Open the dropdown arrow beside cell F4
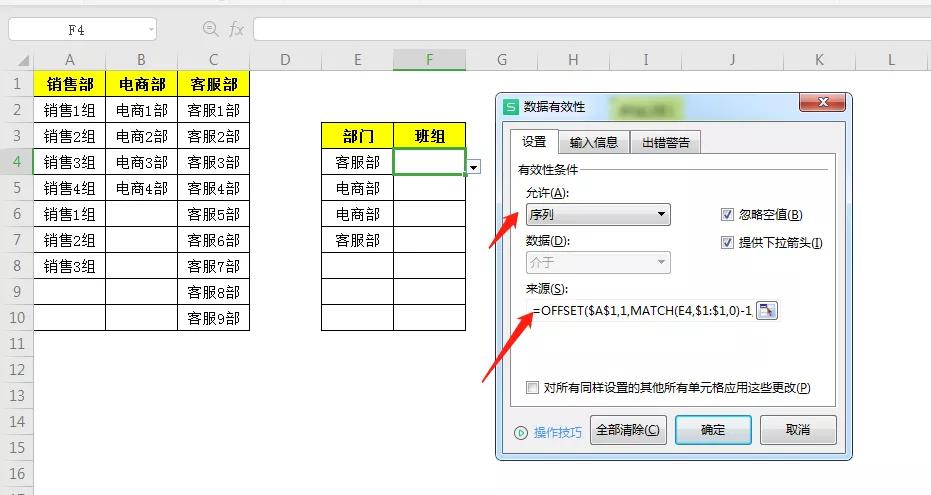This screenshot has width=931, height=495. 473,167
